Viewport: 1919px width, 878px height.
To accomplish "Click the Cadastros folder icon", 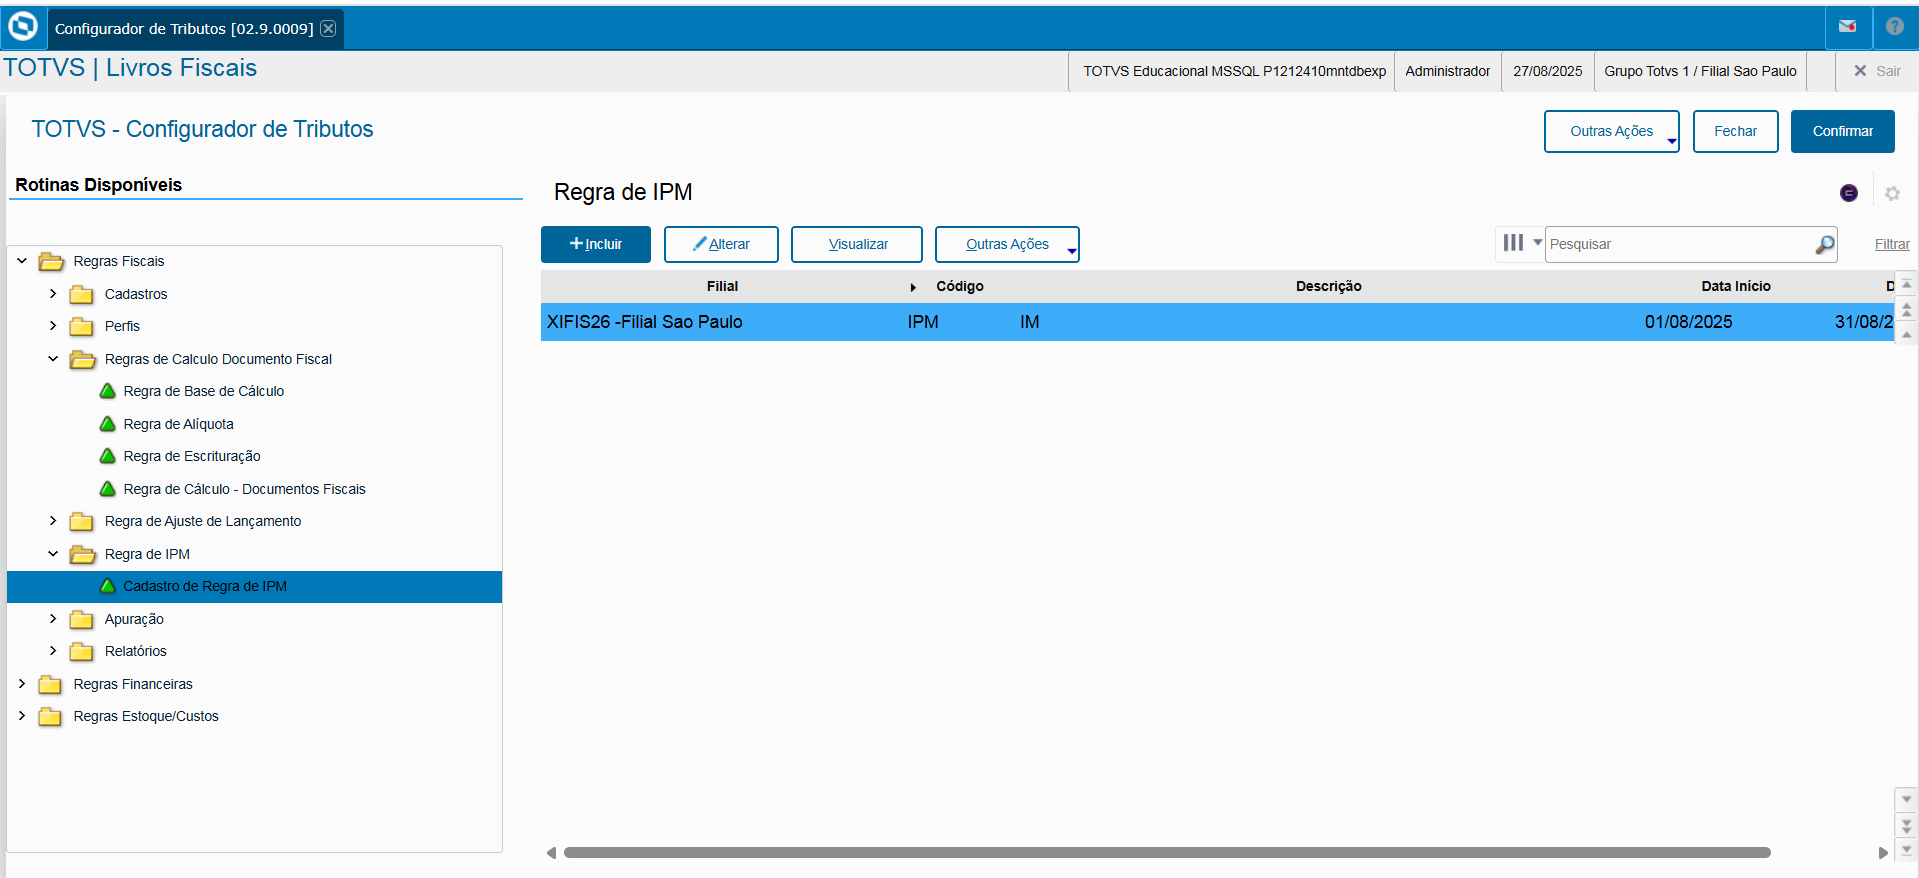I will click(x=82, y=294).
